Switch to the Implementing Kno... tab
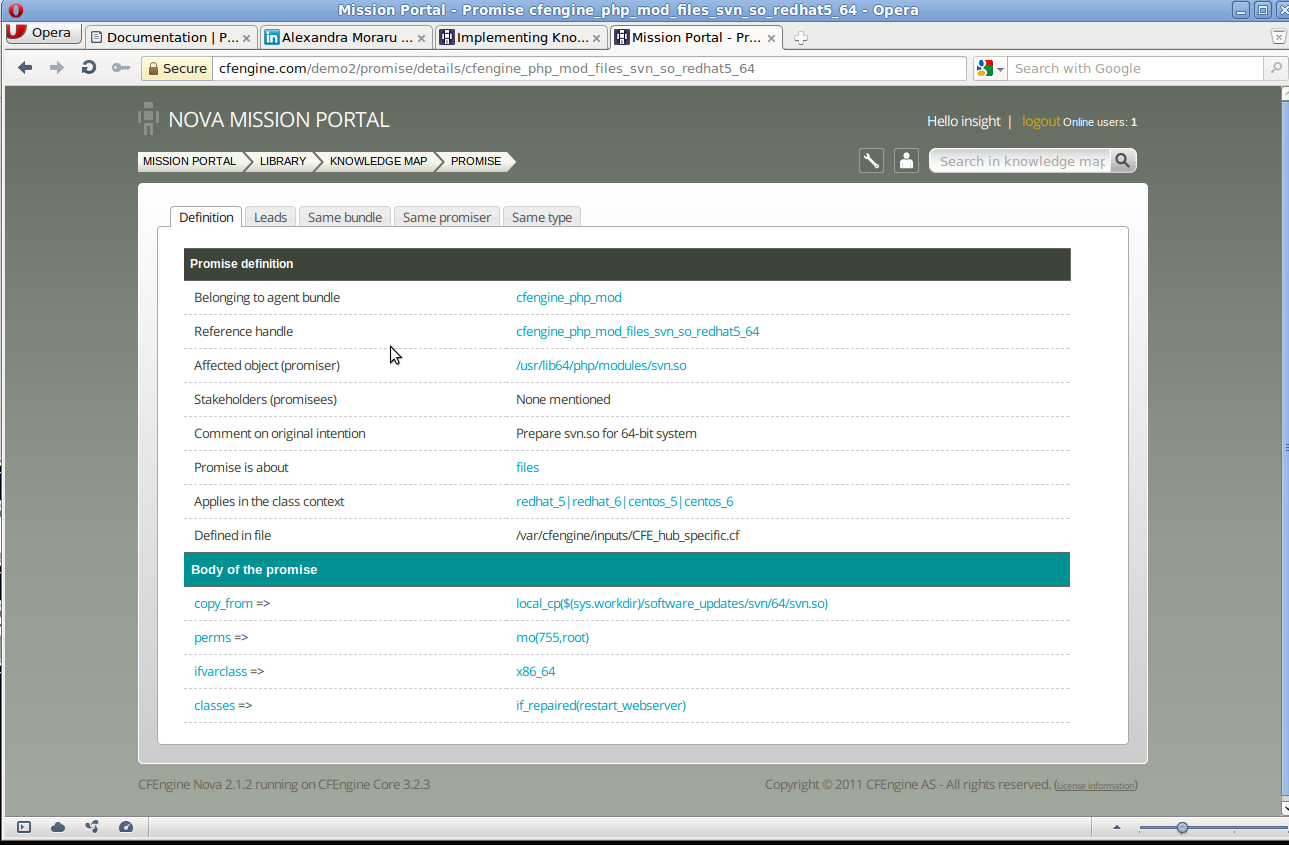1289x845 pixels. 521,37
